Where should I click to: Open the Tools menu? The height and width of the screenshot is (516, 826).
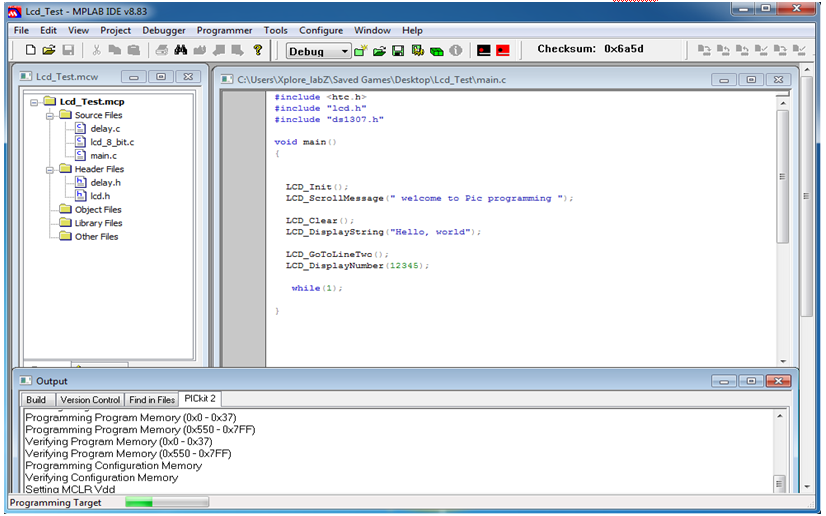(276, 31)
